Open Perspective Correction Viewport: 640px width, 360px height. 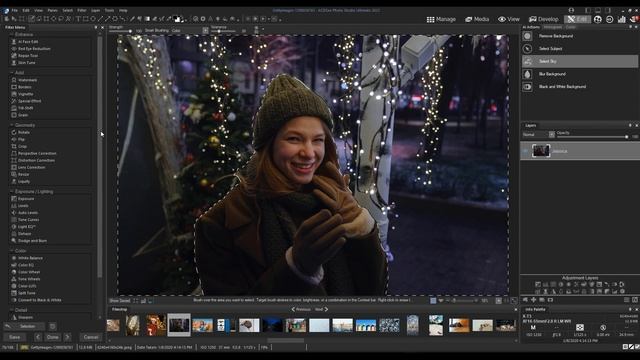pos(37,153)
